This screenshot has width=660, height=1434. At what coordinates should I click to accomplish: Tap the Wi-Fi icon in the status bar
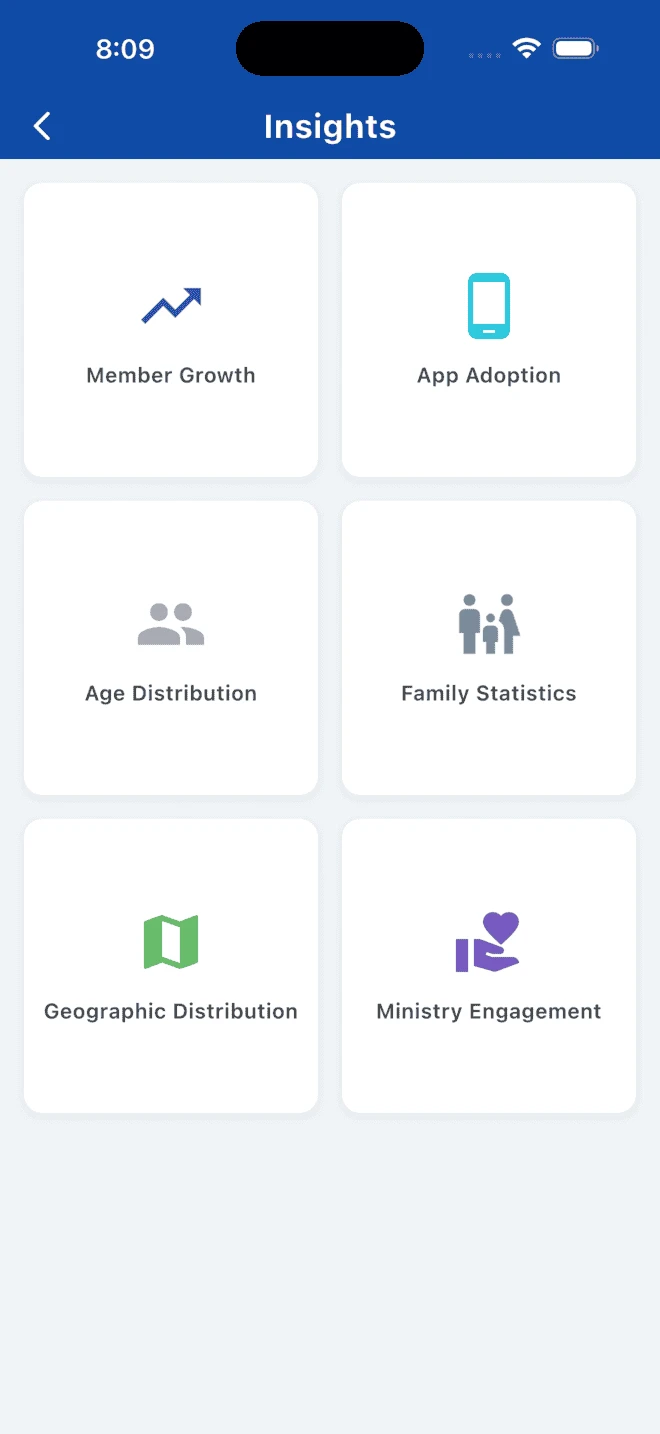point(528,46)
